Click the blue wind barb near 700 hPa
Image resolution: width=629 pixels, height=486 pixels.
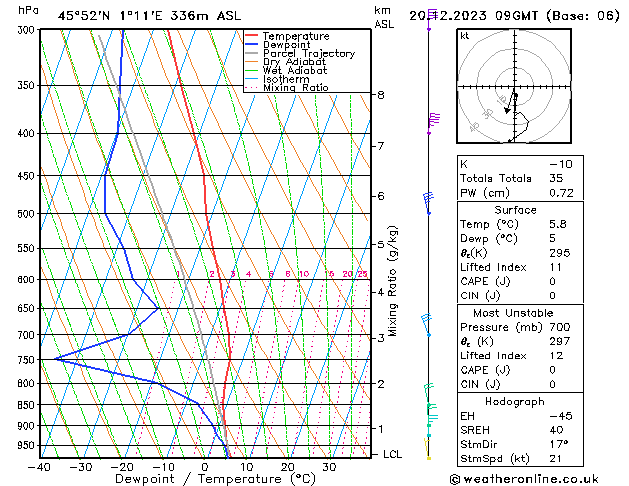coord(426,325)
